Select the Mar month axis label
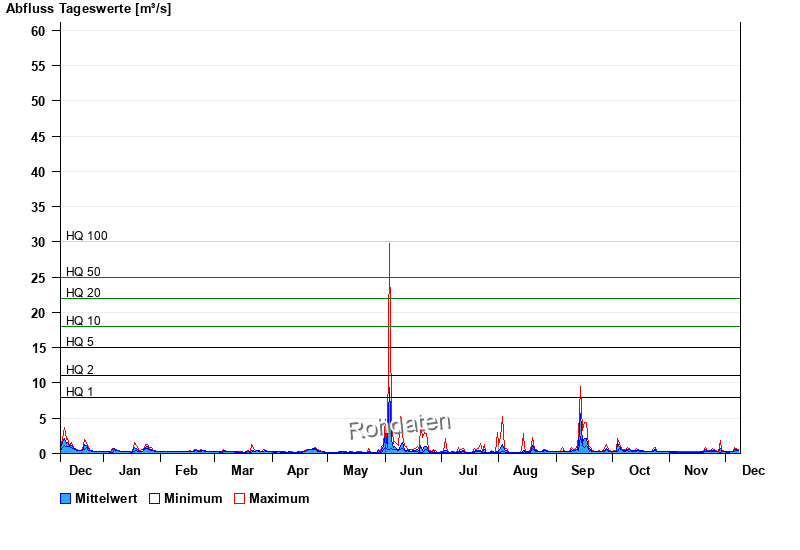This screenshot has width=800, height=550. pyautogui.click(x=242, y=470)
